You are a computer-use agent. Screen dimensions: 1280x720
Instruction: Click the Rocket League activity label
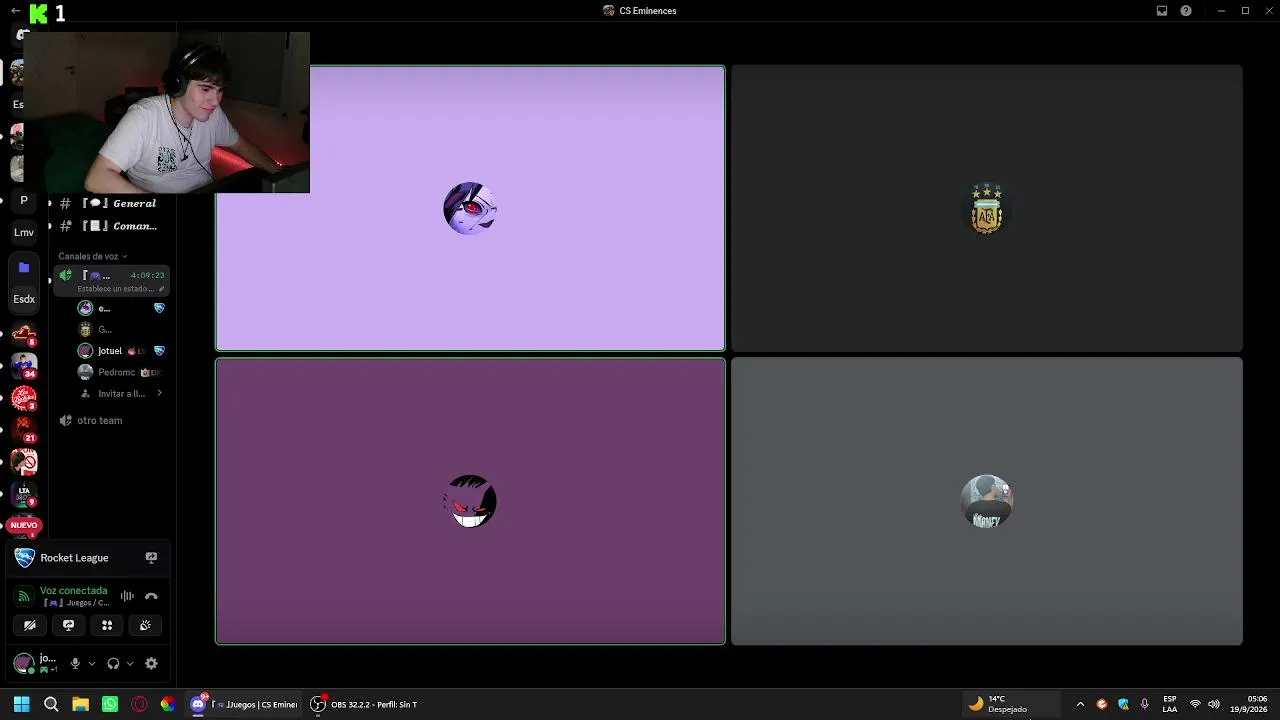click(74, 558)
